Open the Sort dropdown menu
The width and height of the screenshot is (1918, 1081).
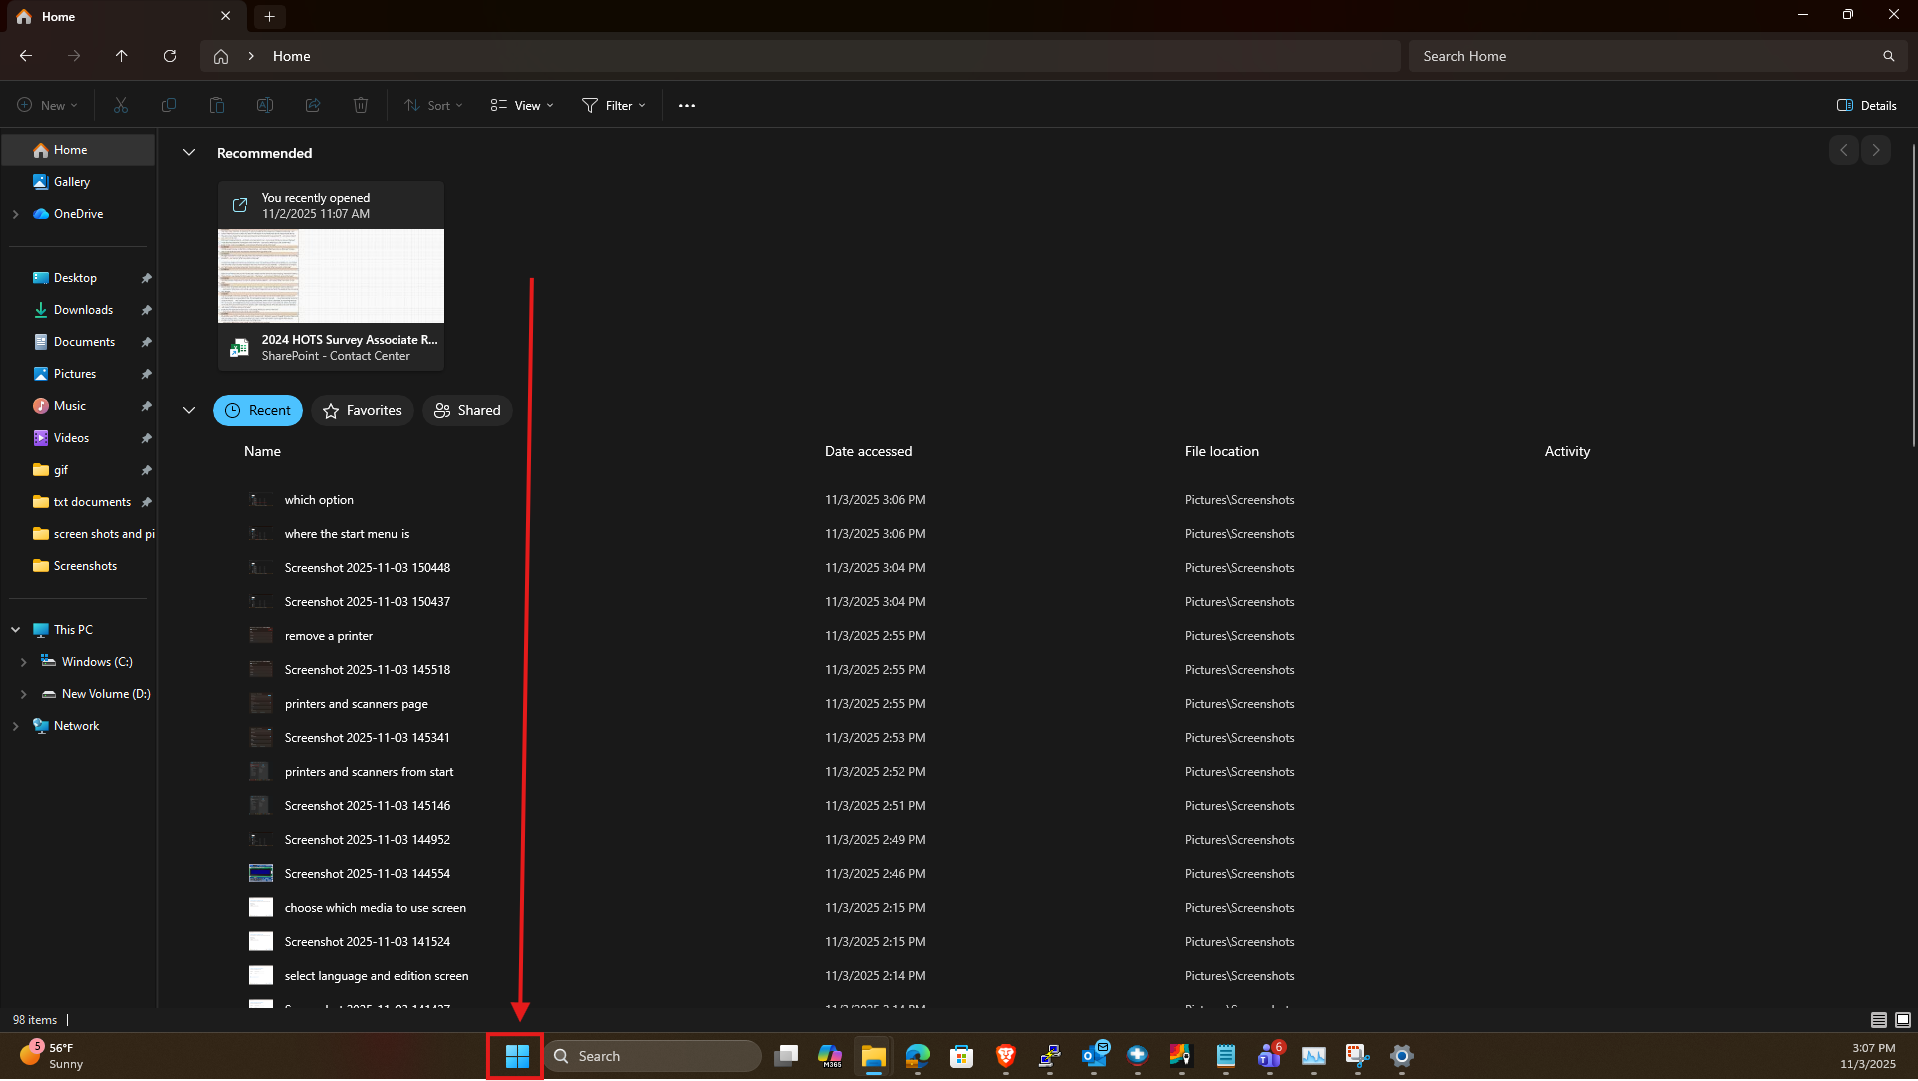[433, 105]
